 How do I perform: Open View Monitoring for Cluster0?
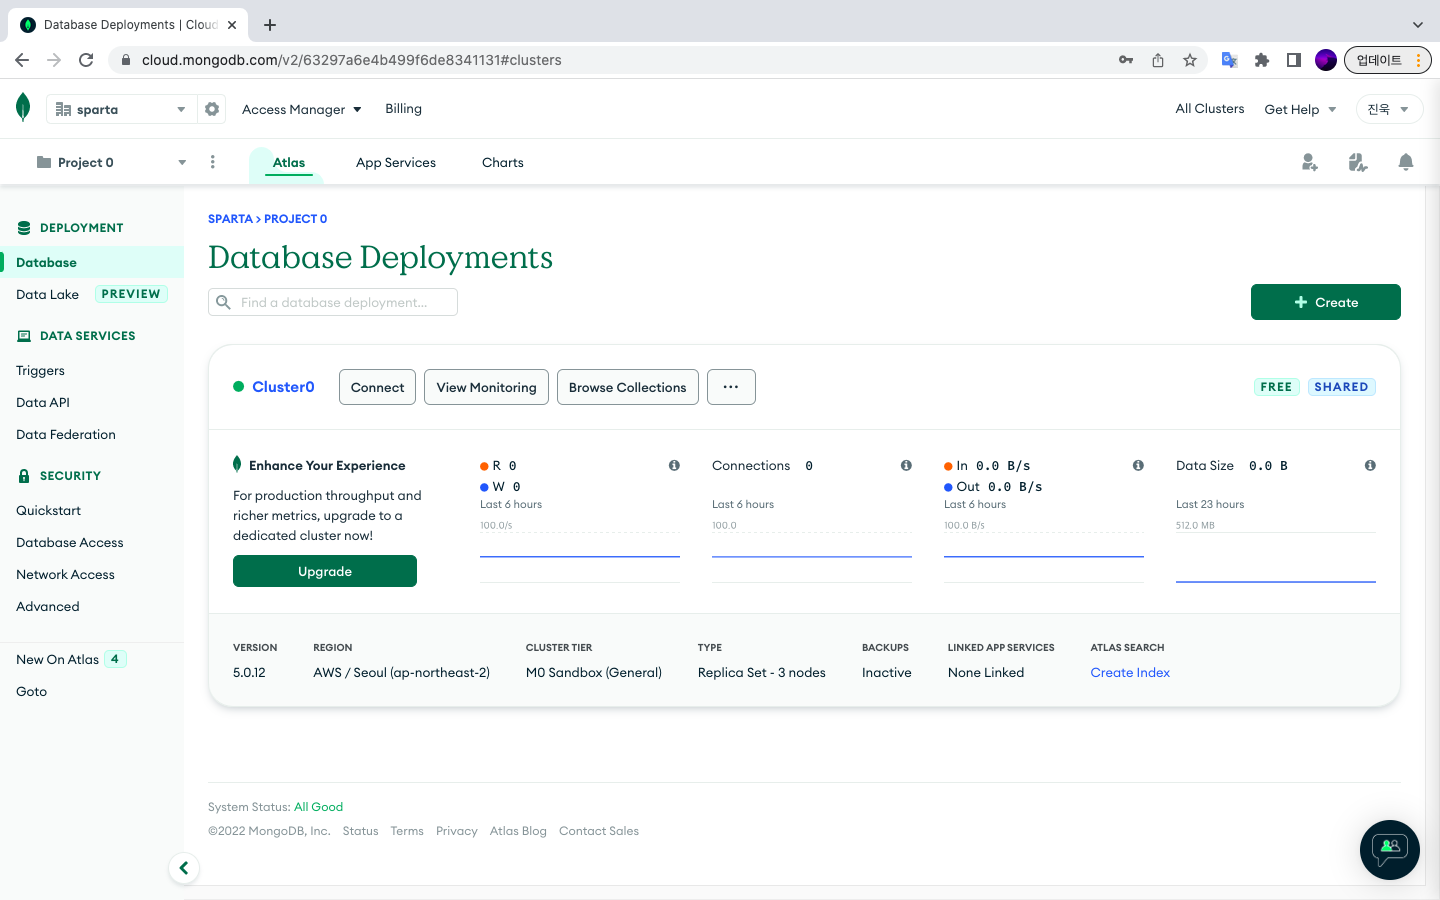click(x=486, y=387)
